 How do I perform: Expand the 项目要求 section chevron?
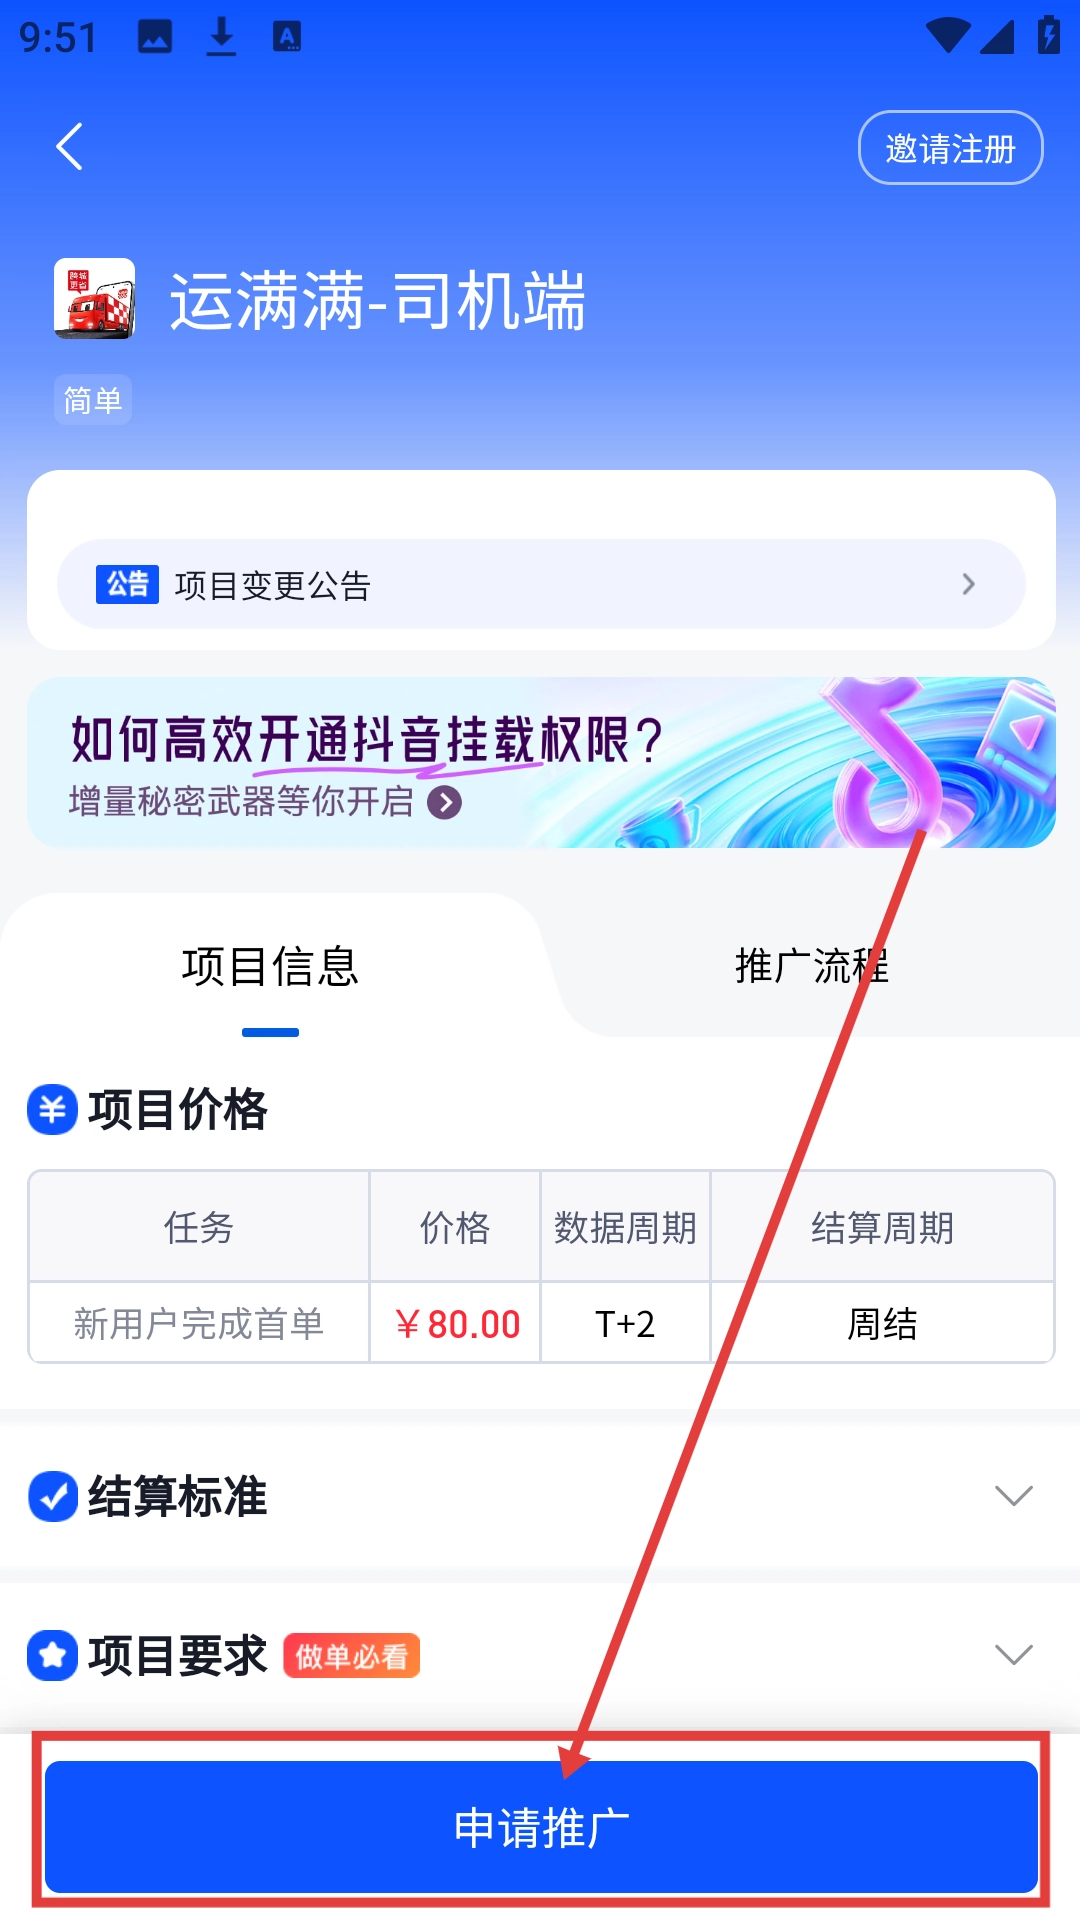tap(1014, 1655)
